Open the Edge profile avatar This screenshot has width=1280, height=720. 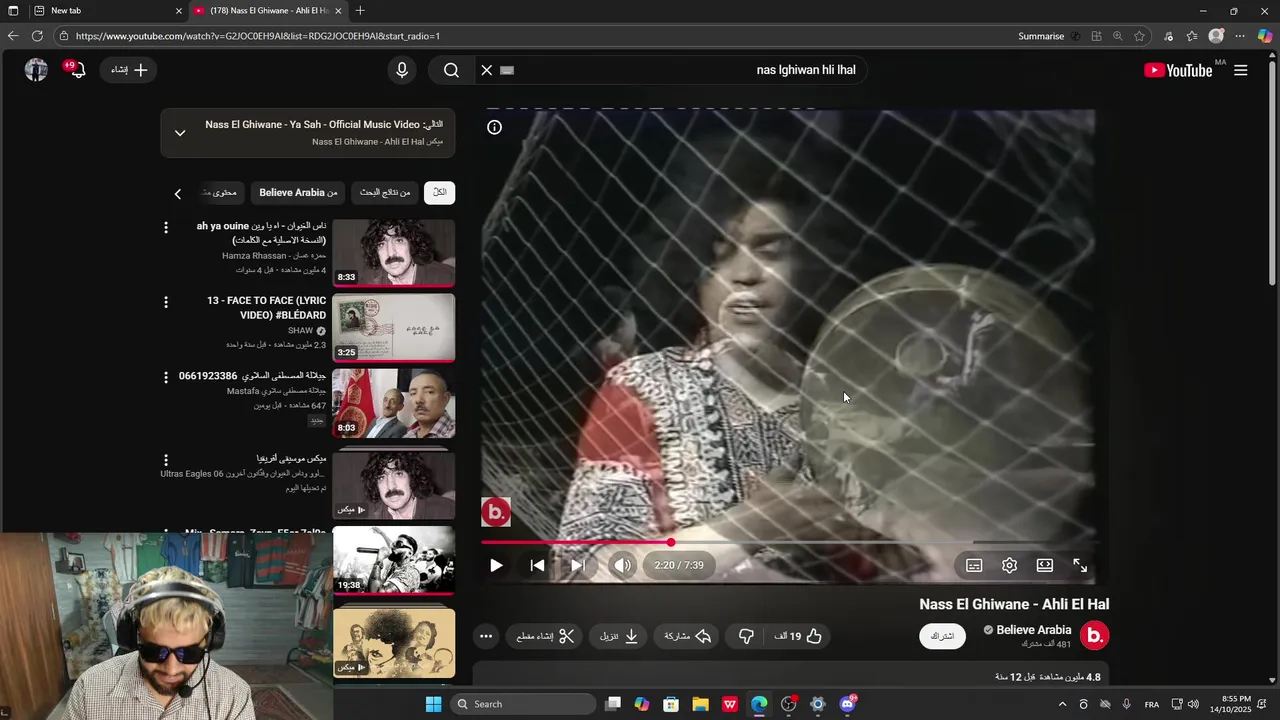click(x=1216, y=36)
